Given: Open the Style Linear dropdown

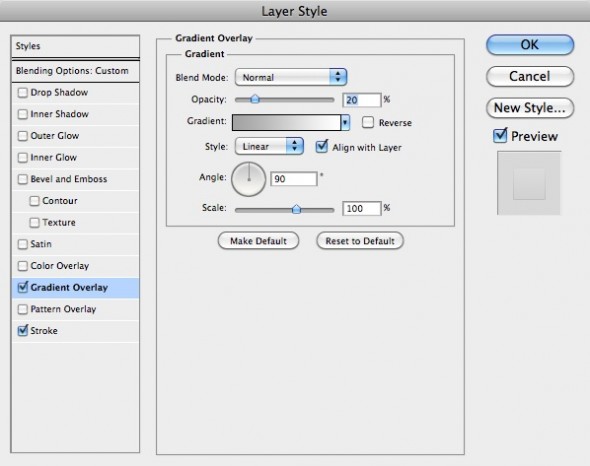Looking at the screenshot, I should click(x=269, y=146).
